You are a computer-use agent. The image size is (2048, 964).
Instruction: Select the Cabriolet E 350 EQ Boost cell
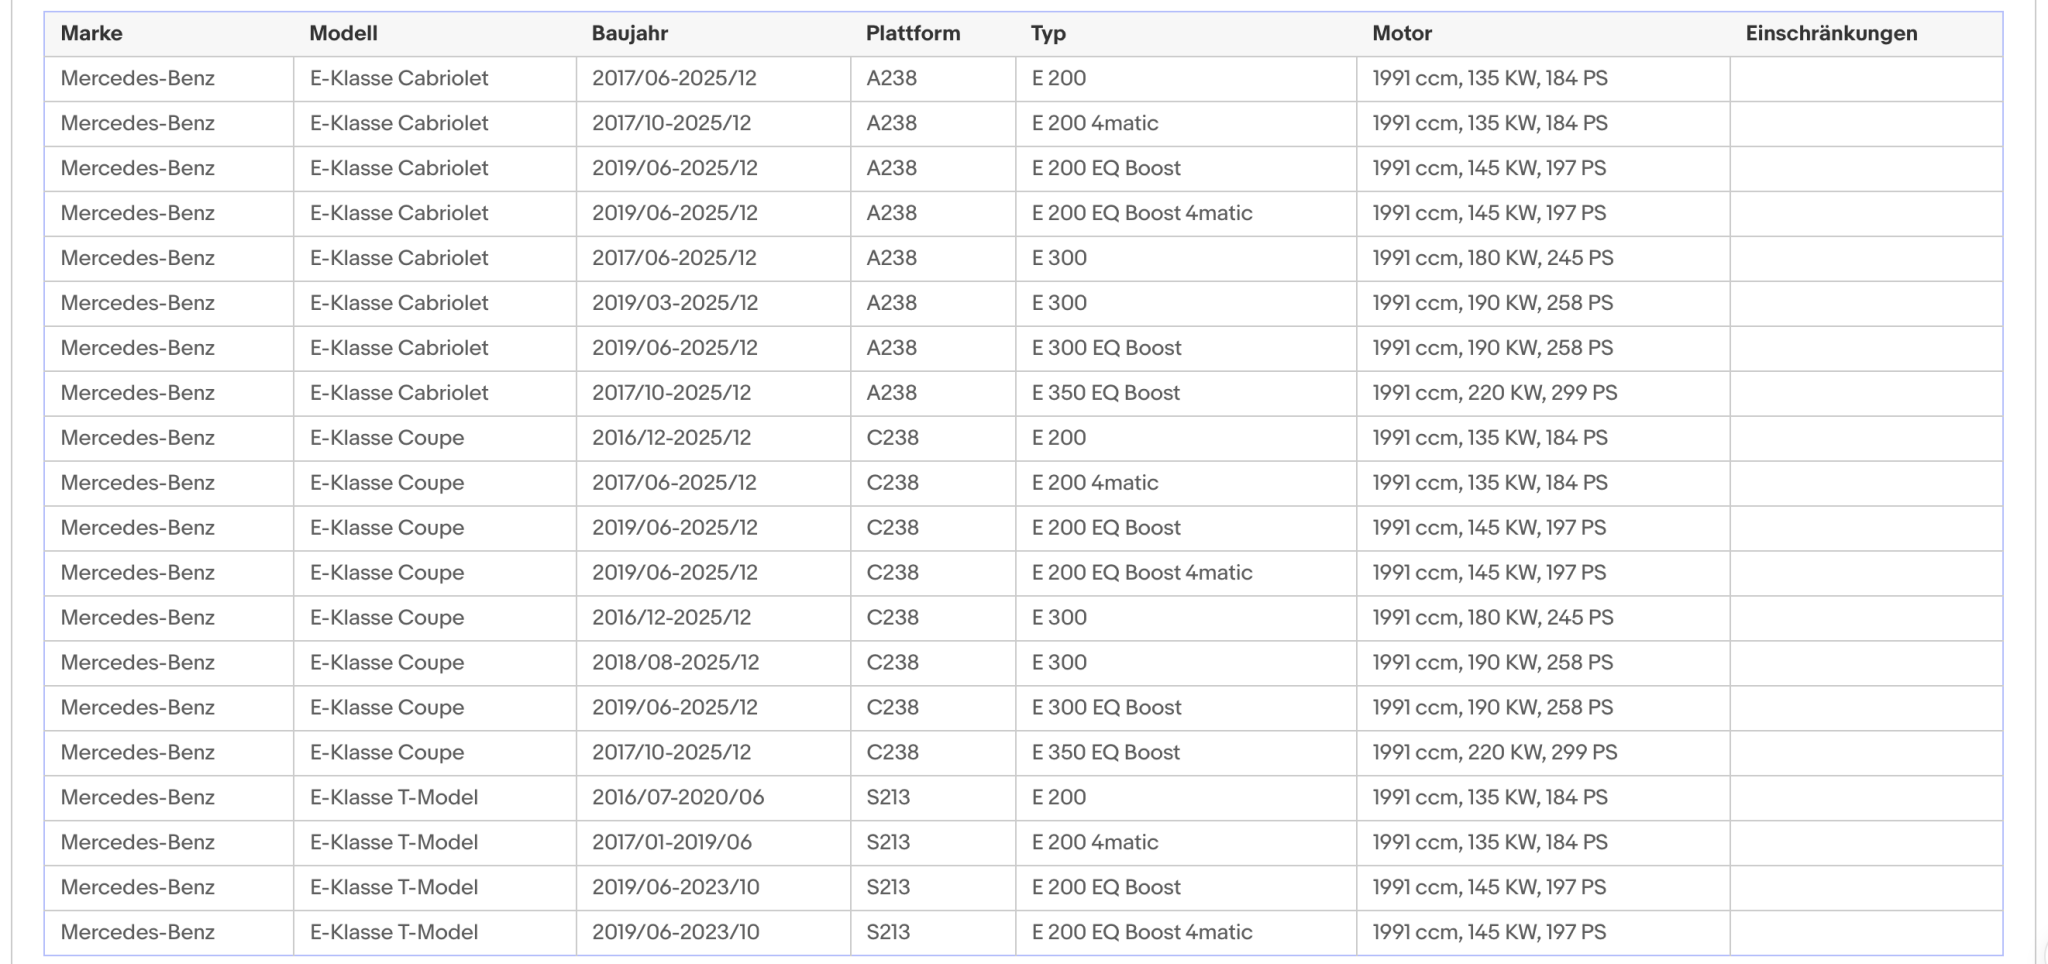1186,394
